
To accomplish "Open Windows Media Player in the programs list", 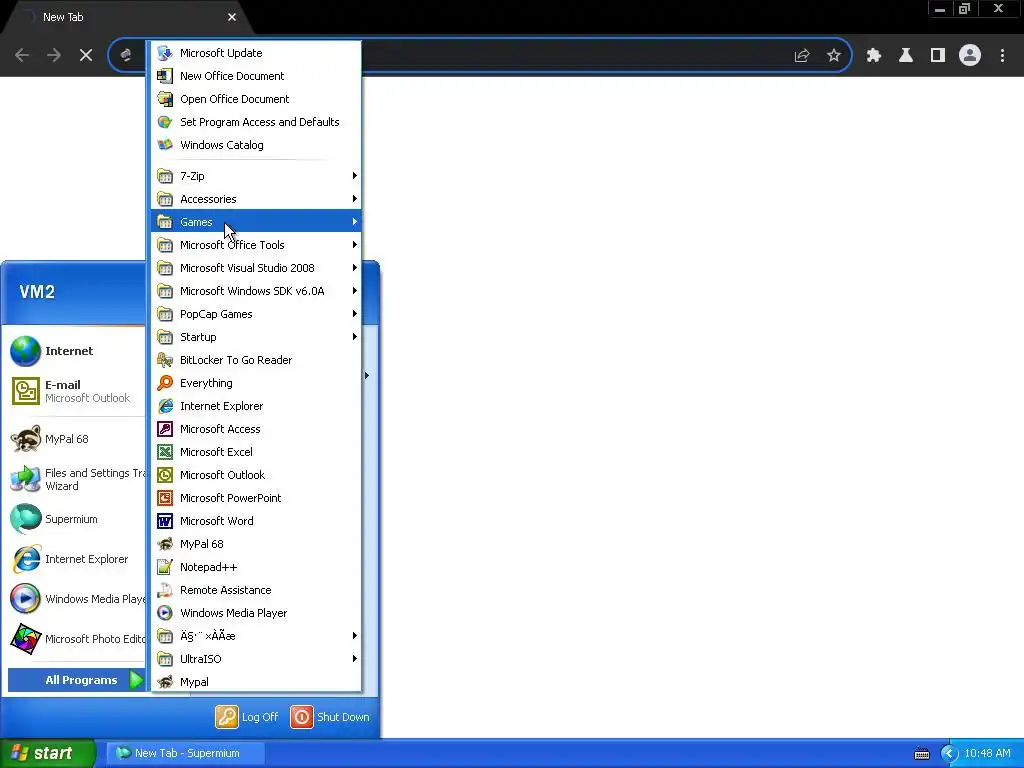I will (256, 613).
